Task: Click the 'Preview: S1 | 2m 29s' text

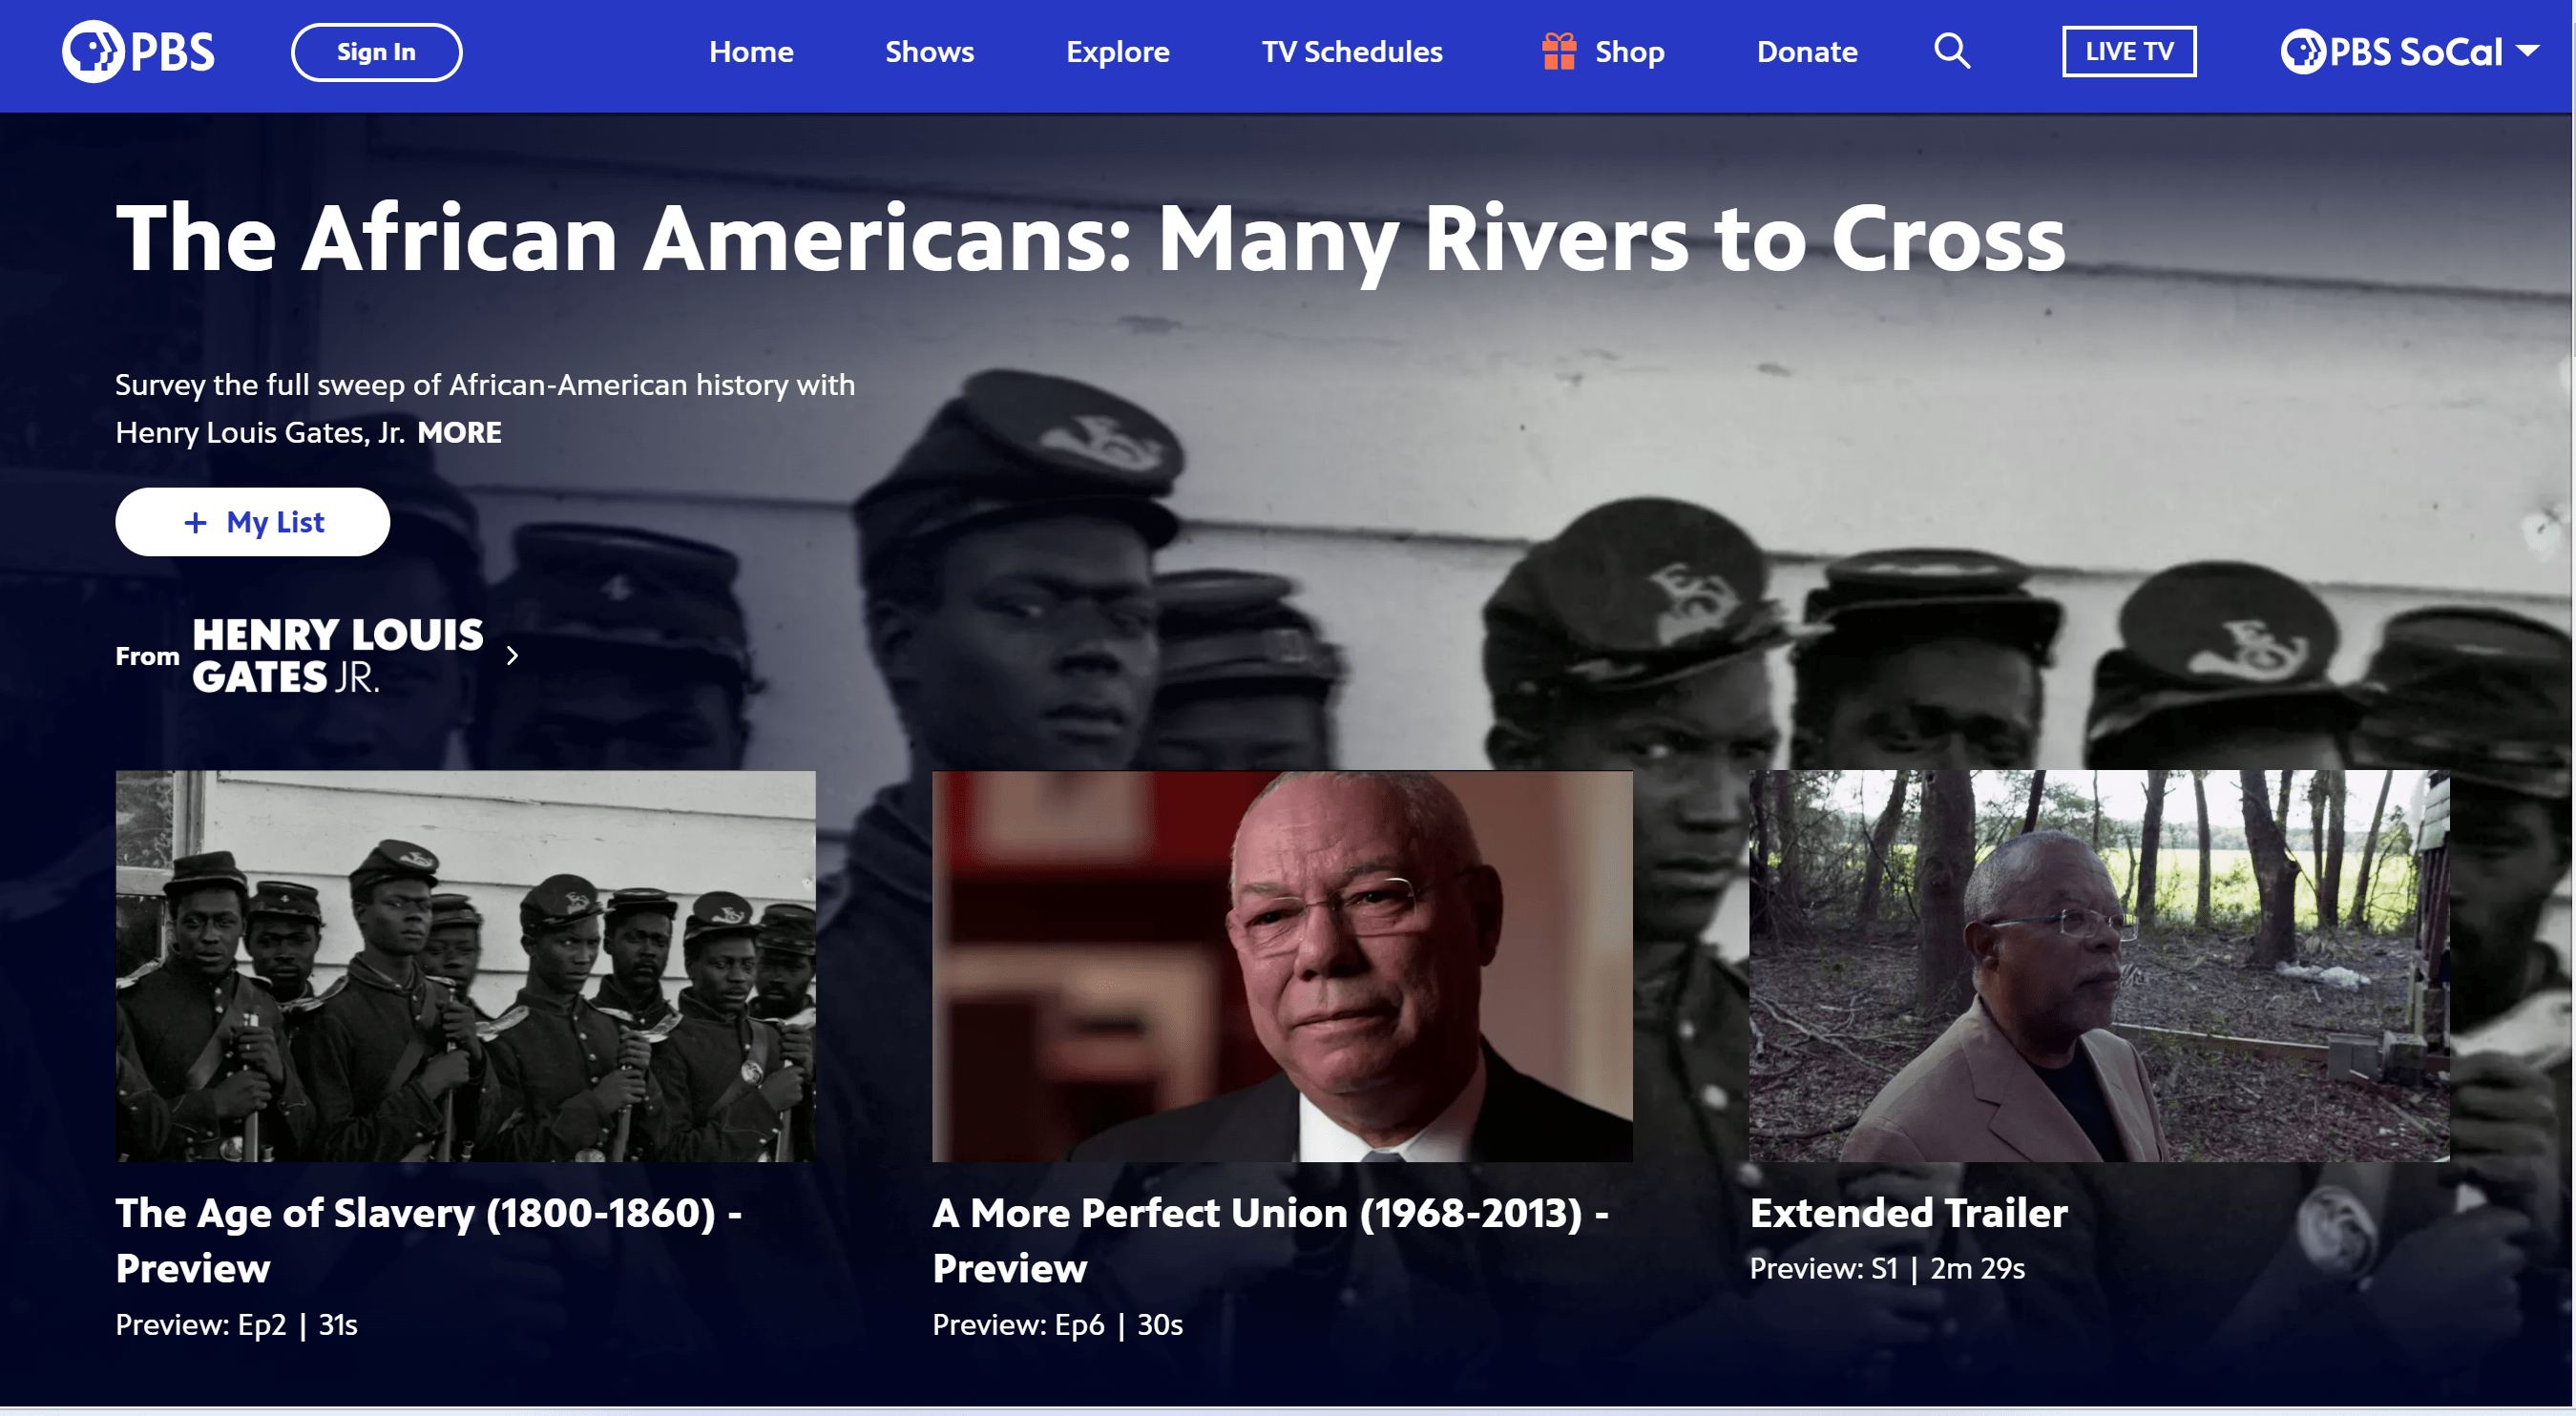Action: [1887, 1269]
